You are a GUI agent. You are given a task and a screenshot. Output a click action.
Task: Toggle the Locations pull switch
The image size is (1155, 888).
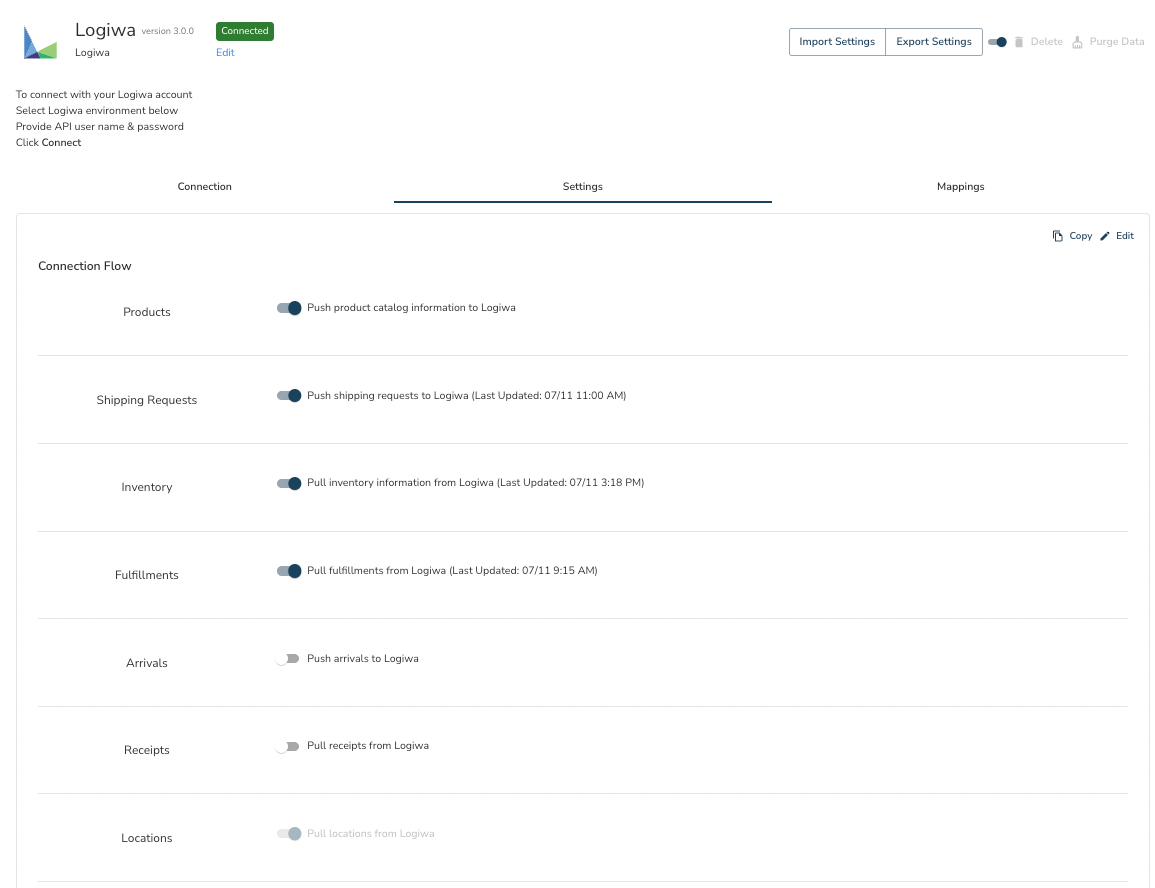click(x=289, y=834)
